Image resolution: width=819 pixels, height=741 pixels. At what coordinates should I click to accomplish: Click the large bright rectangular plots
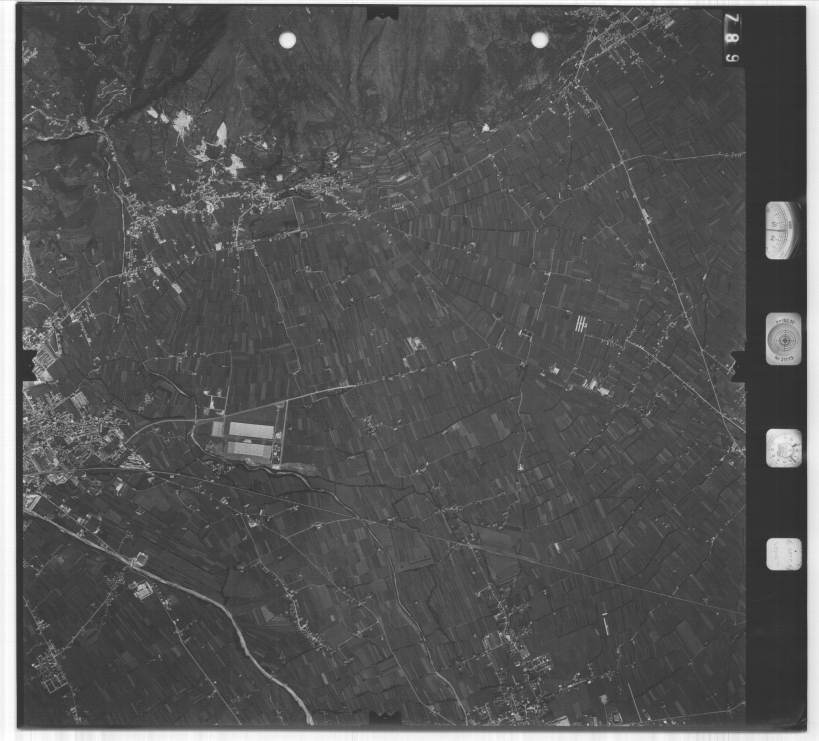tap(244, 440)
